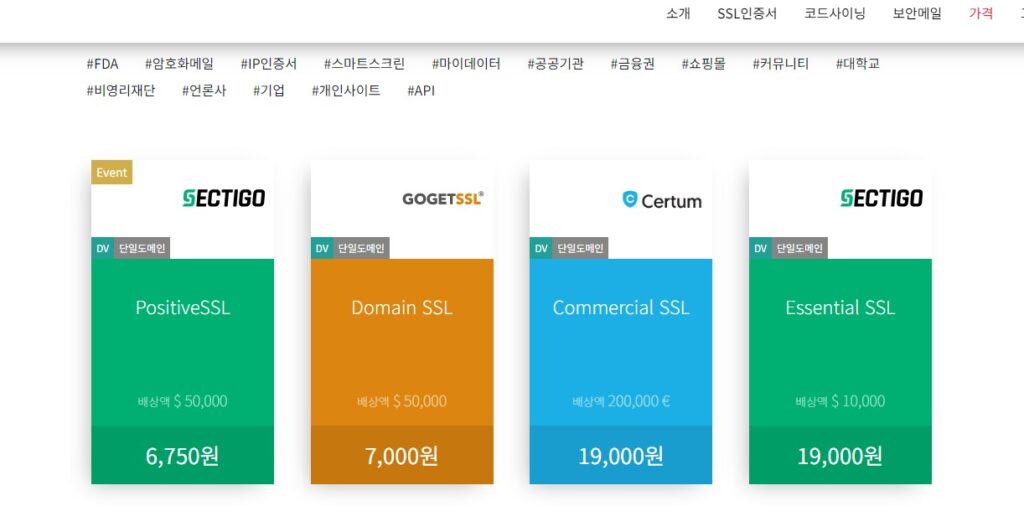Click the 6,750원 price
The width and height of the screenshot is (1024, 506).
[182, 456]
